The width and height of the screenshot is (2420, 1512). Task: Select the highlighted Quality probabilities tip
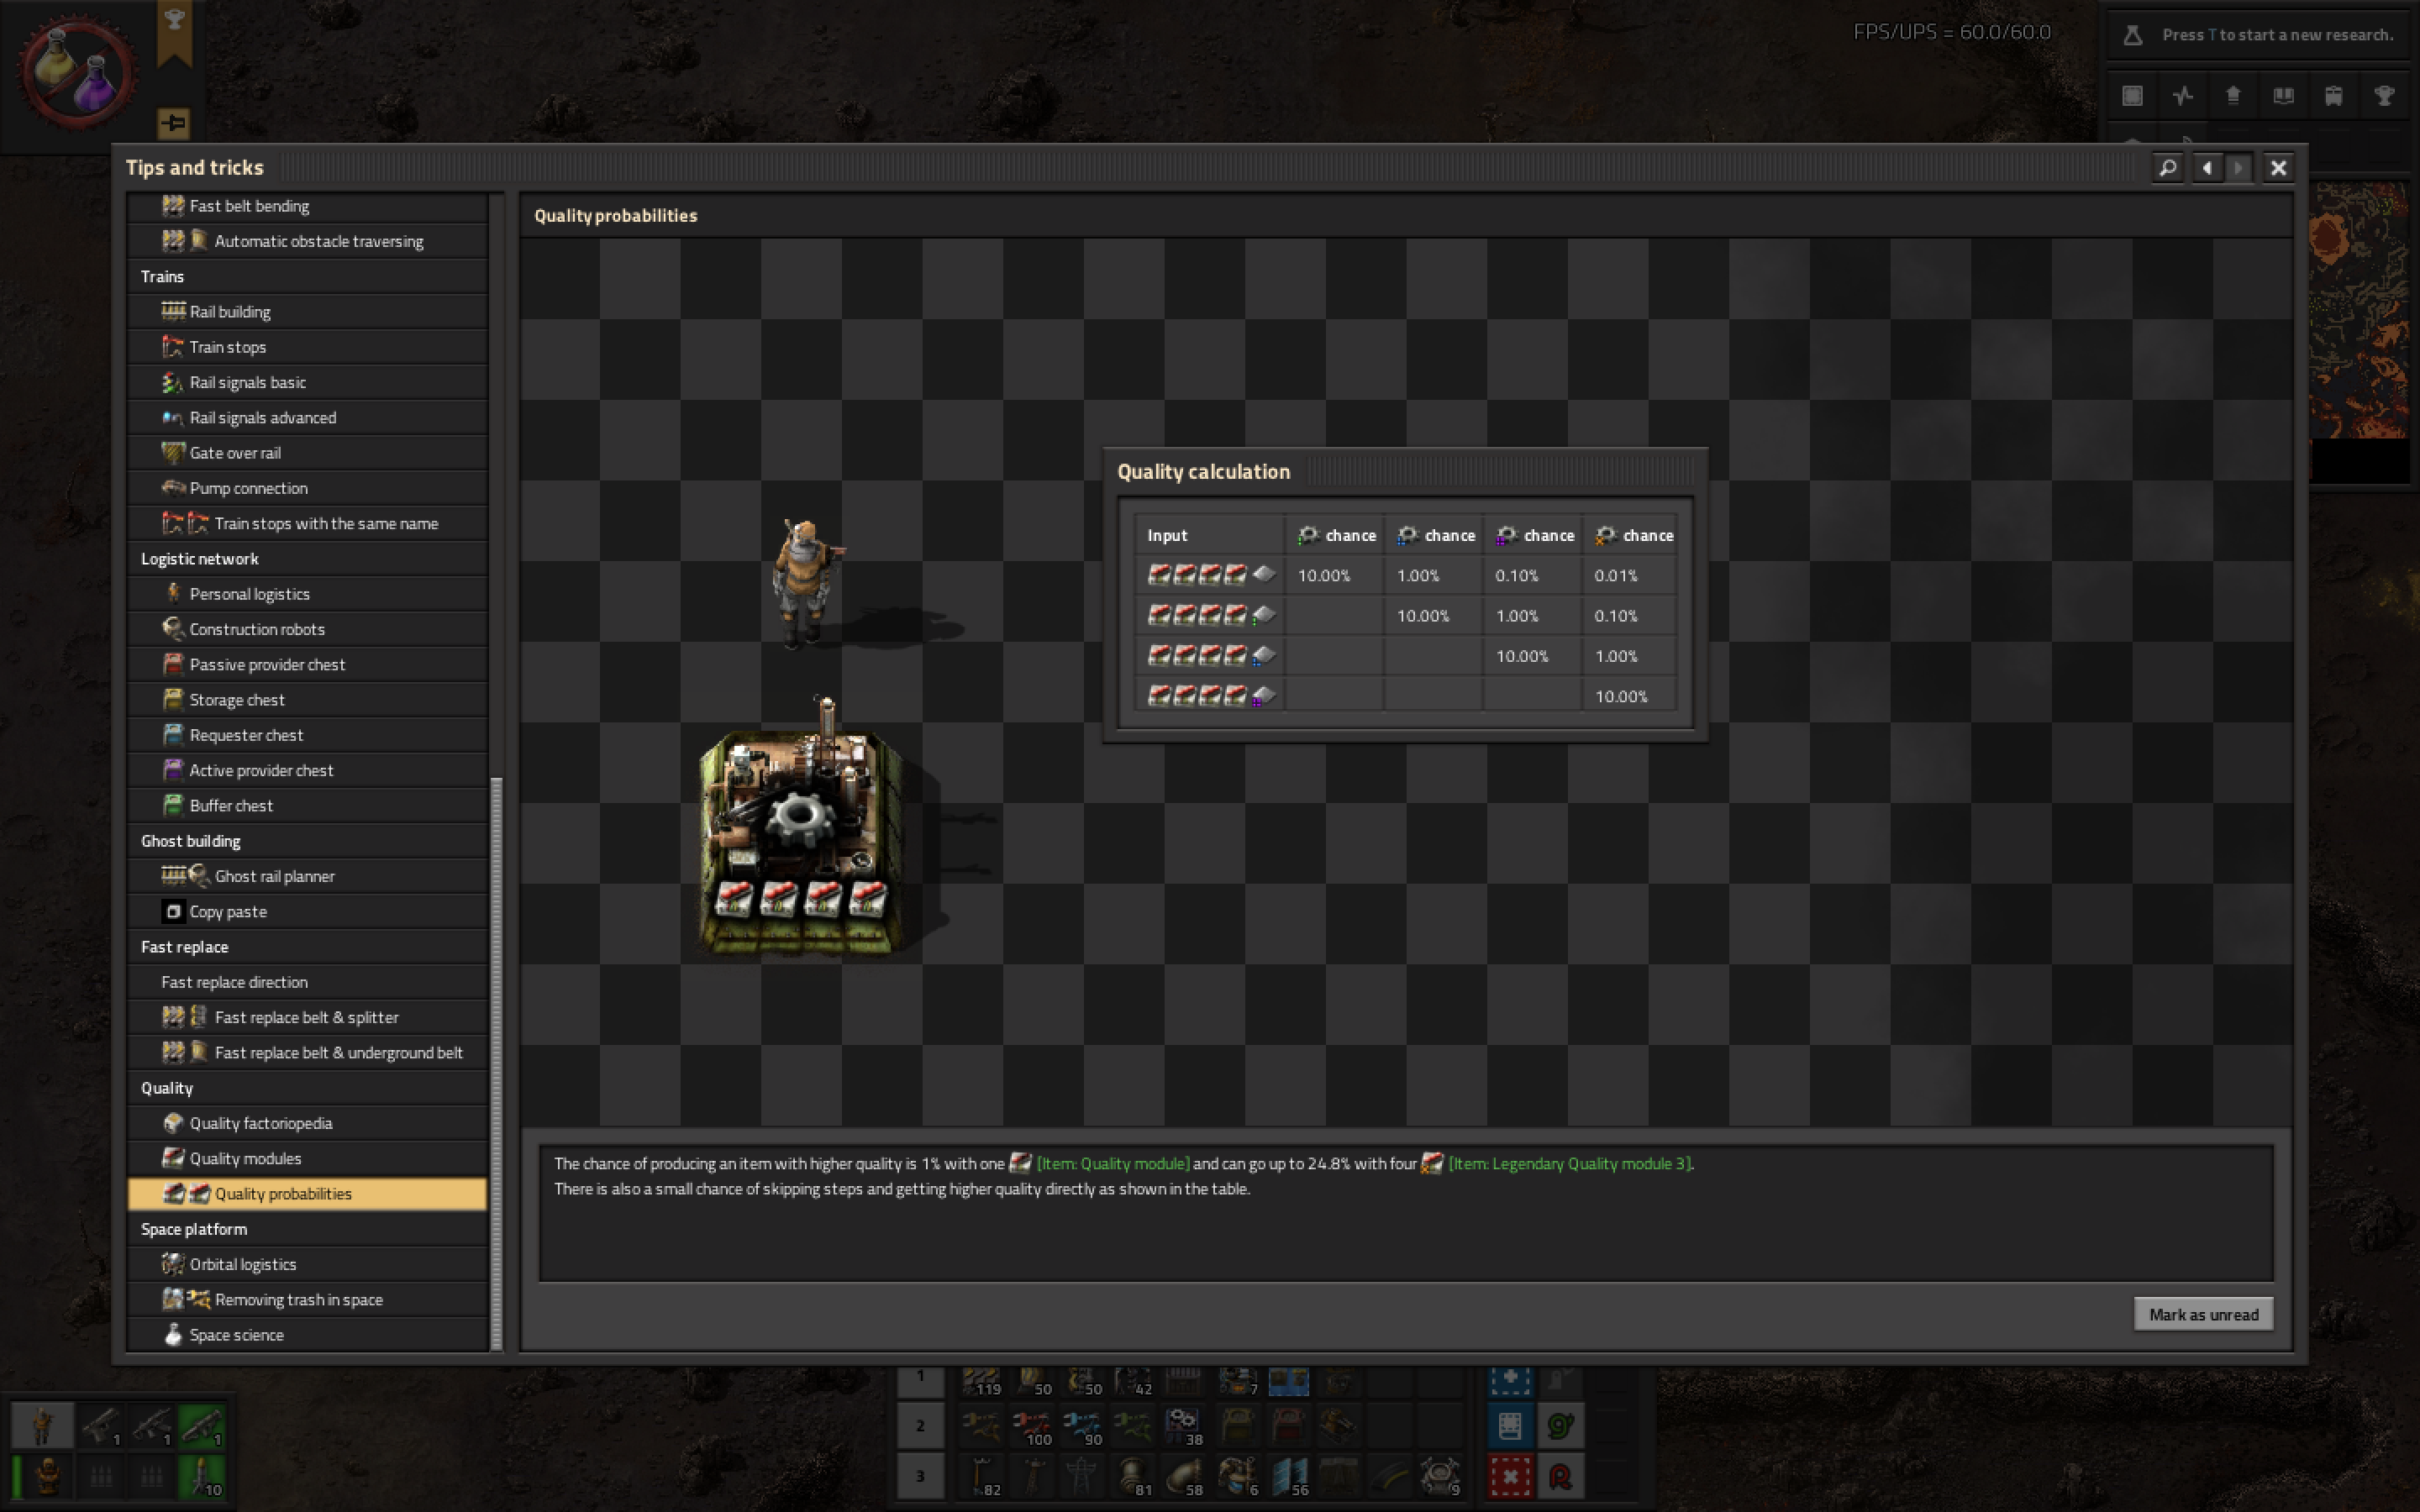coord(308,1194)
